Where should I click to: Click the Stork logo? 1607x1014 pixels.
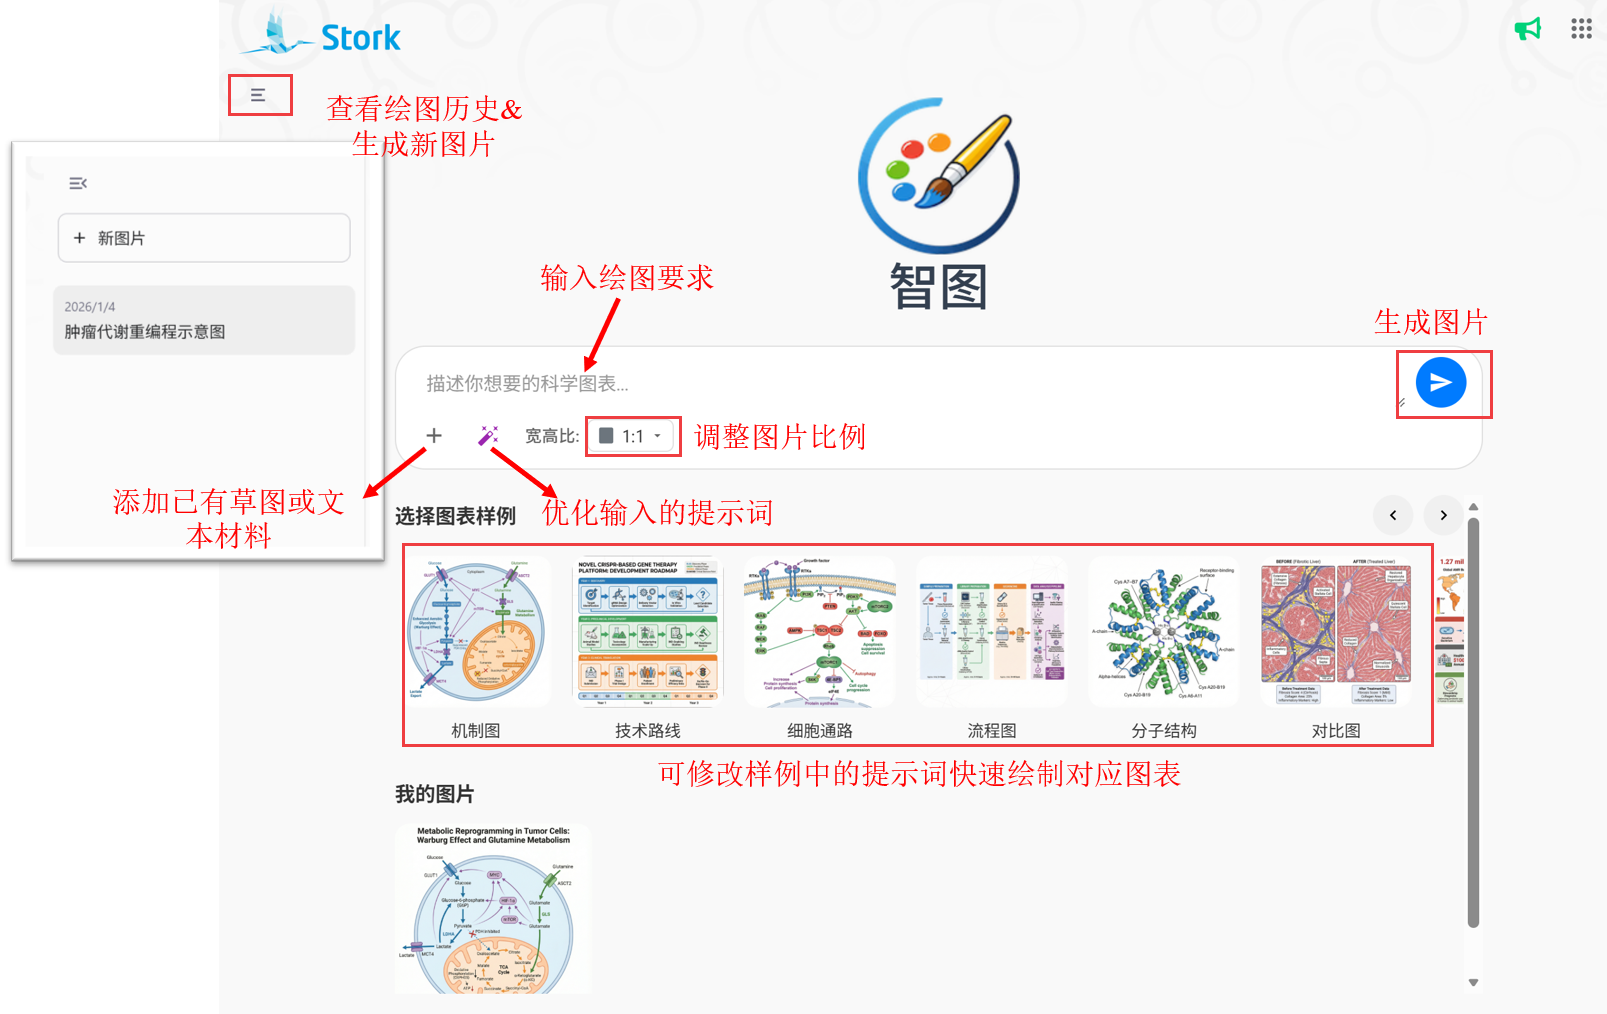(322, 34)
